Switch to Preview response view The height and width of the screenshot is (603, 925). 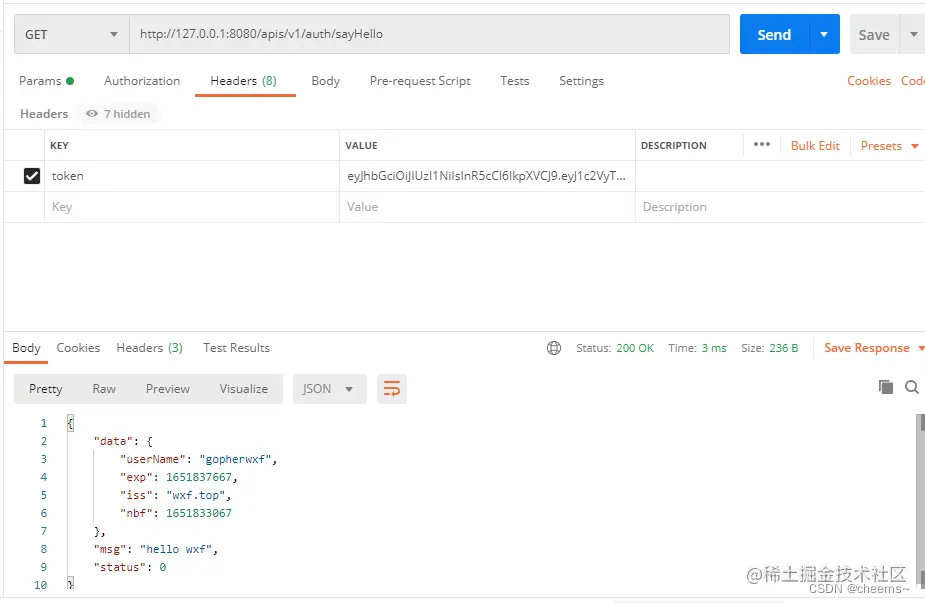click(168, 389)
